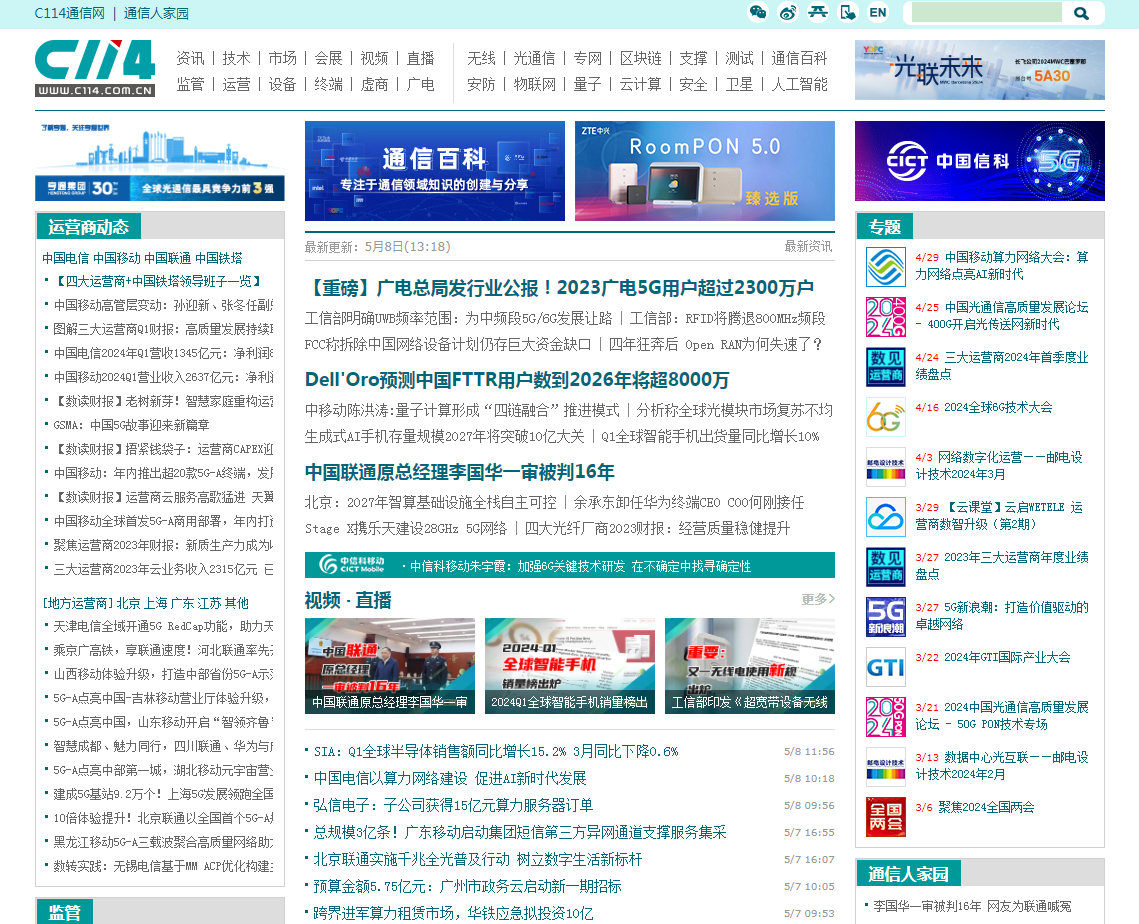Open the 2024 50G PON forum icon
The image size is (1139, 924).
(885, 717)
